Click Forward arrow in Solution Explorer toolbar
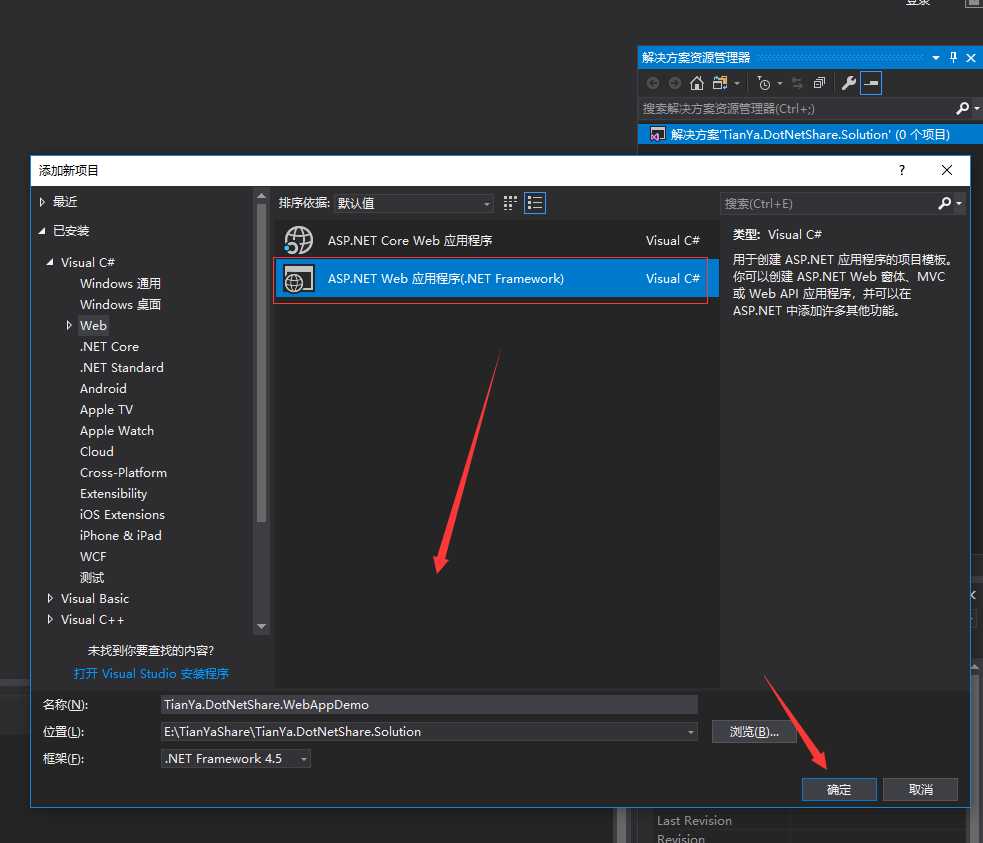983x843 pixels. (675, 83)
